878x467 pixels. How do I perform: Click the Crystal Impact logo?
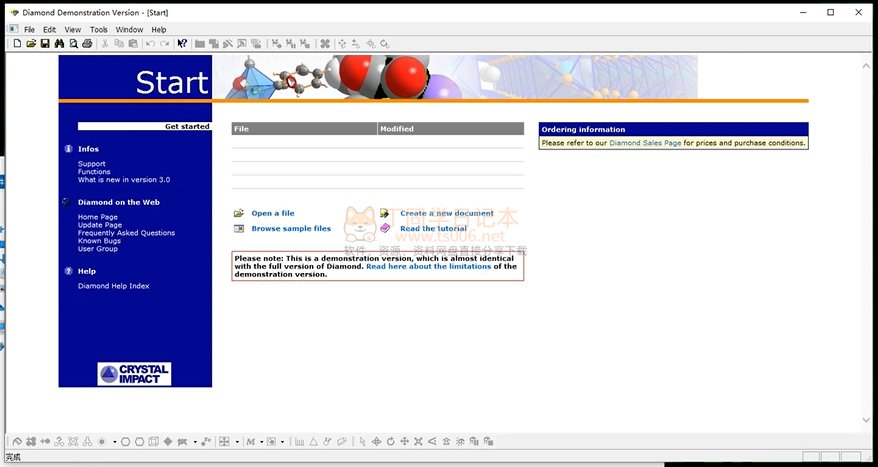coord(134,374)
